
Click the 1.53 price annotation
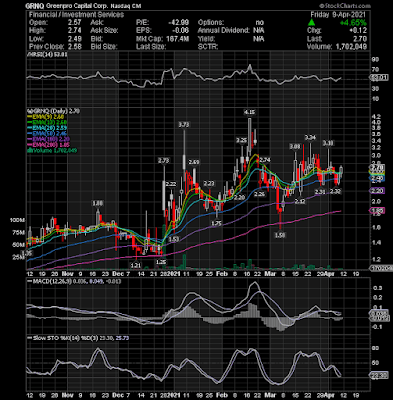click(x=173, y=239)
